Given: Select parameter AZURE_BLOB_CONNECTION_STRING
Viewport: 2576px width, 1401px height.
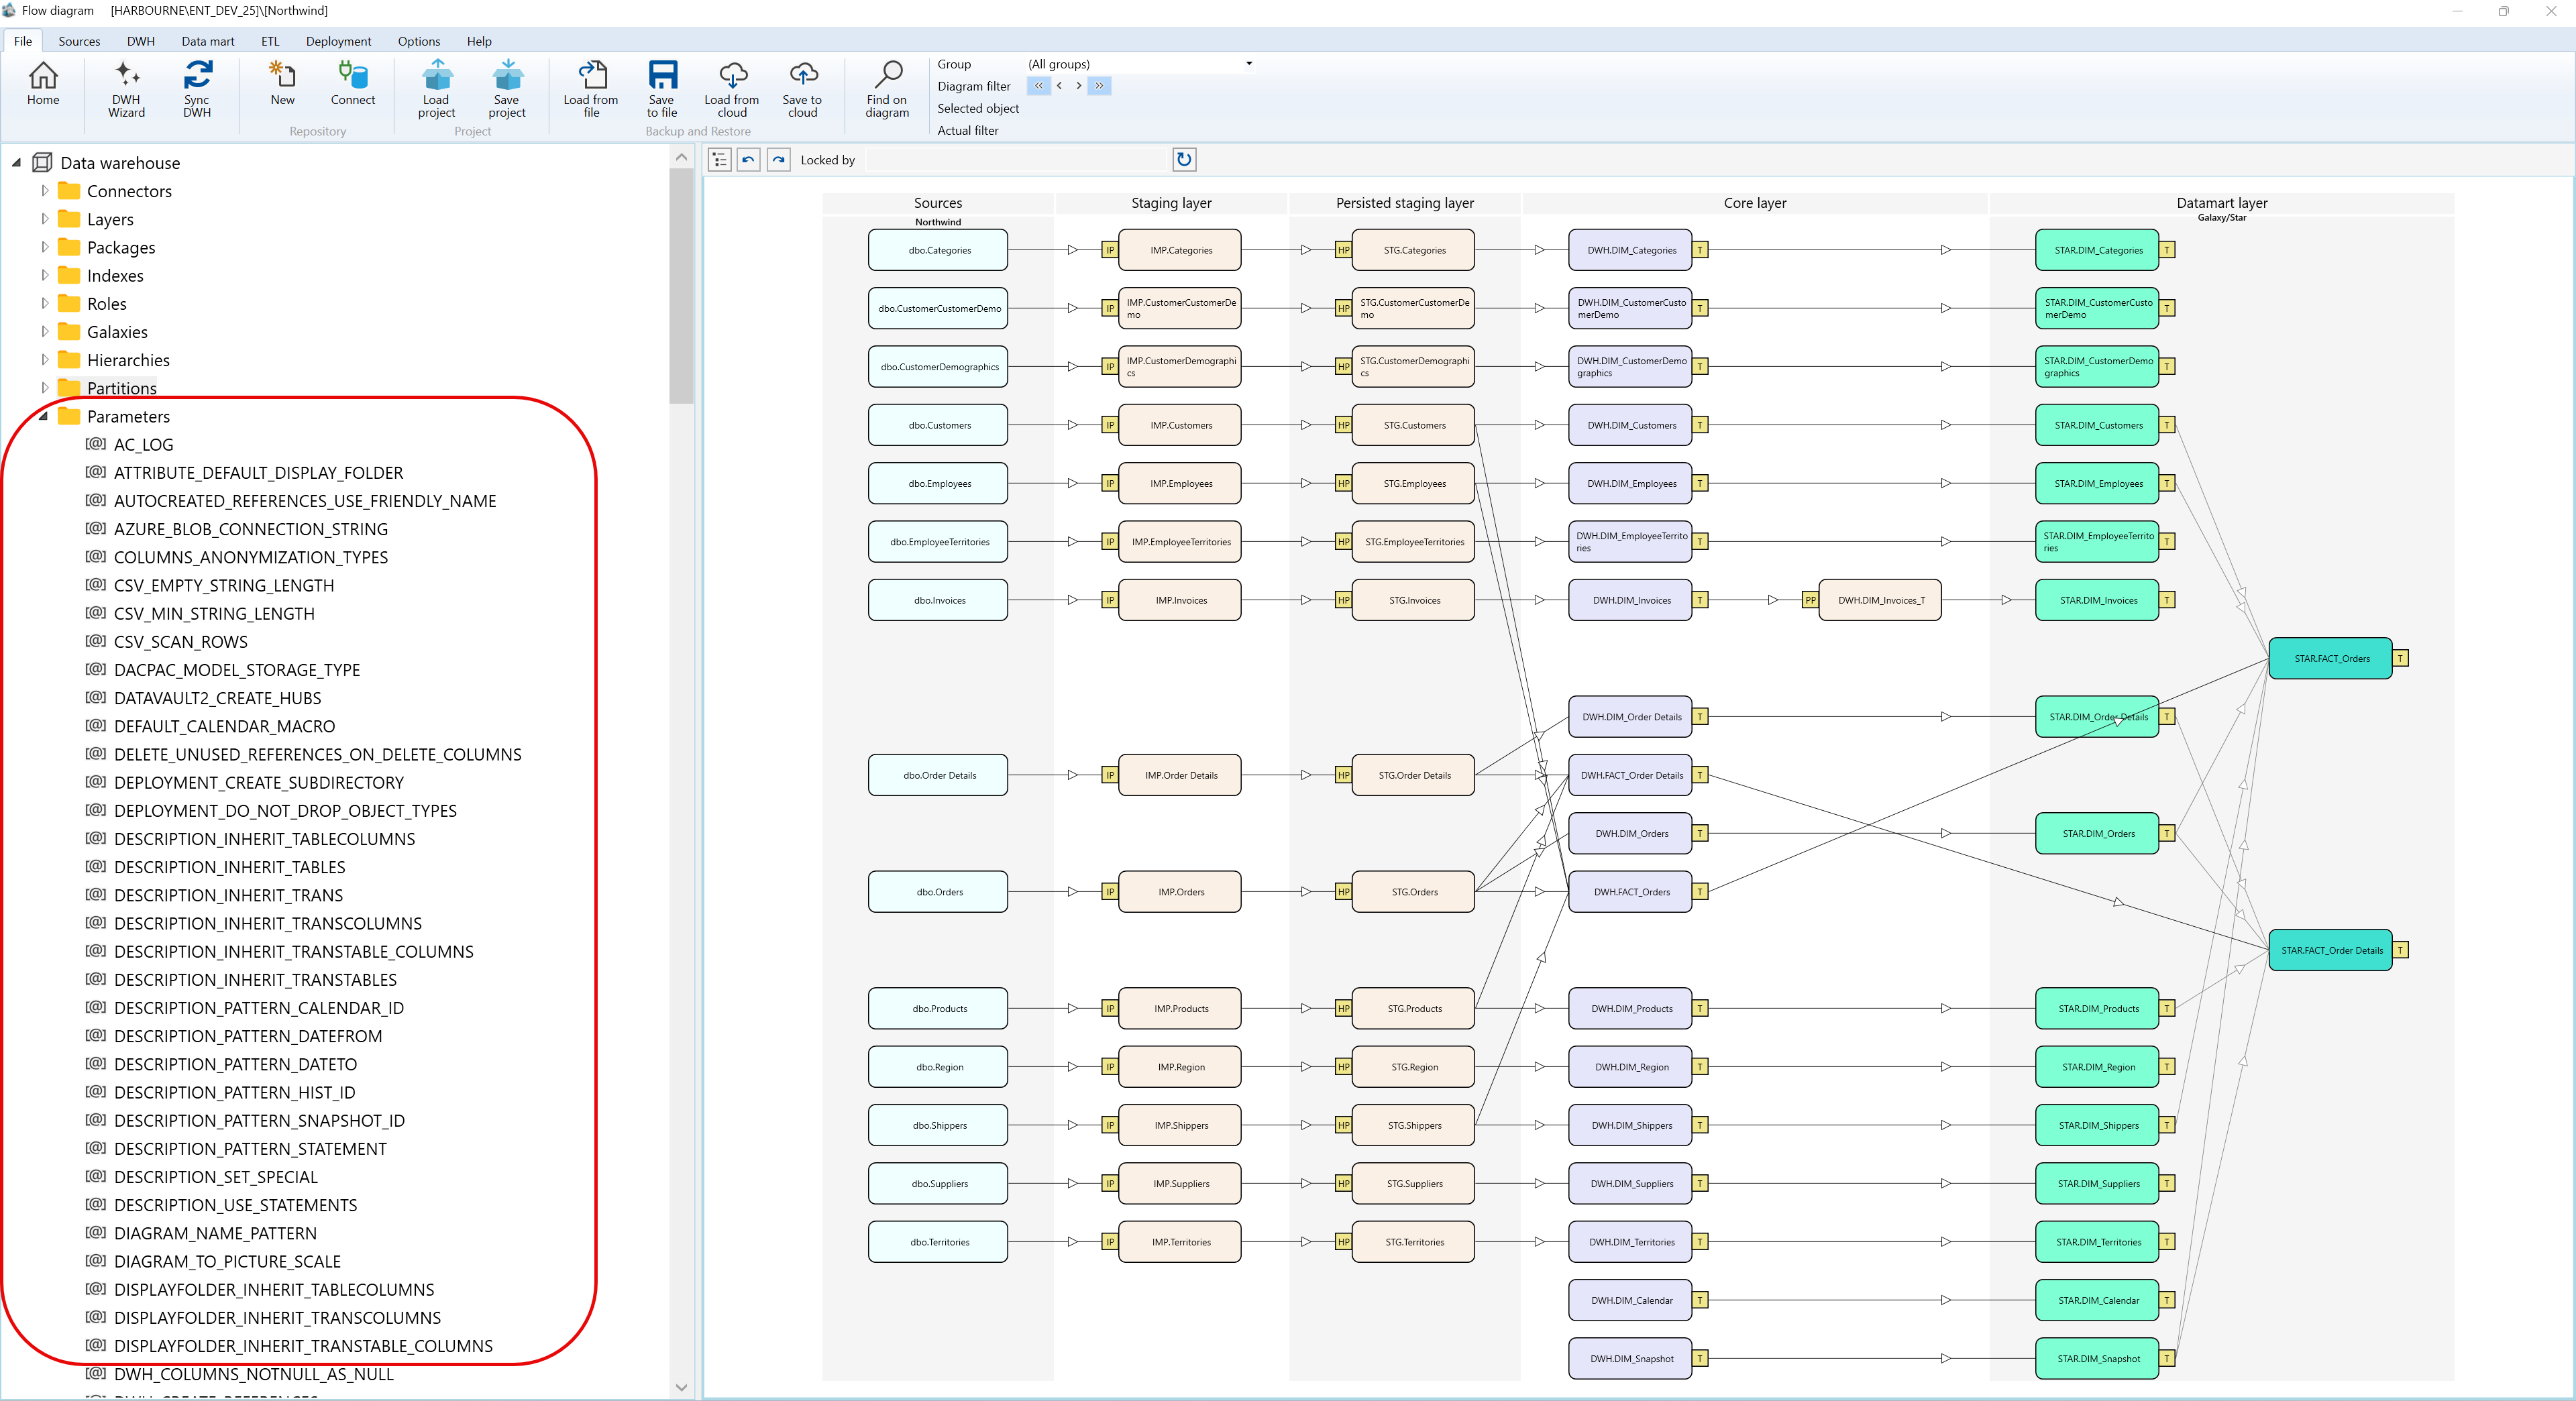Looking at the screenshot, I should coord(251,529).
